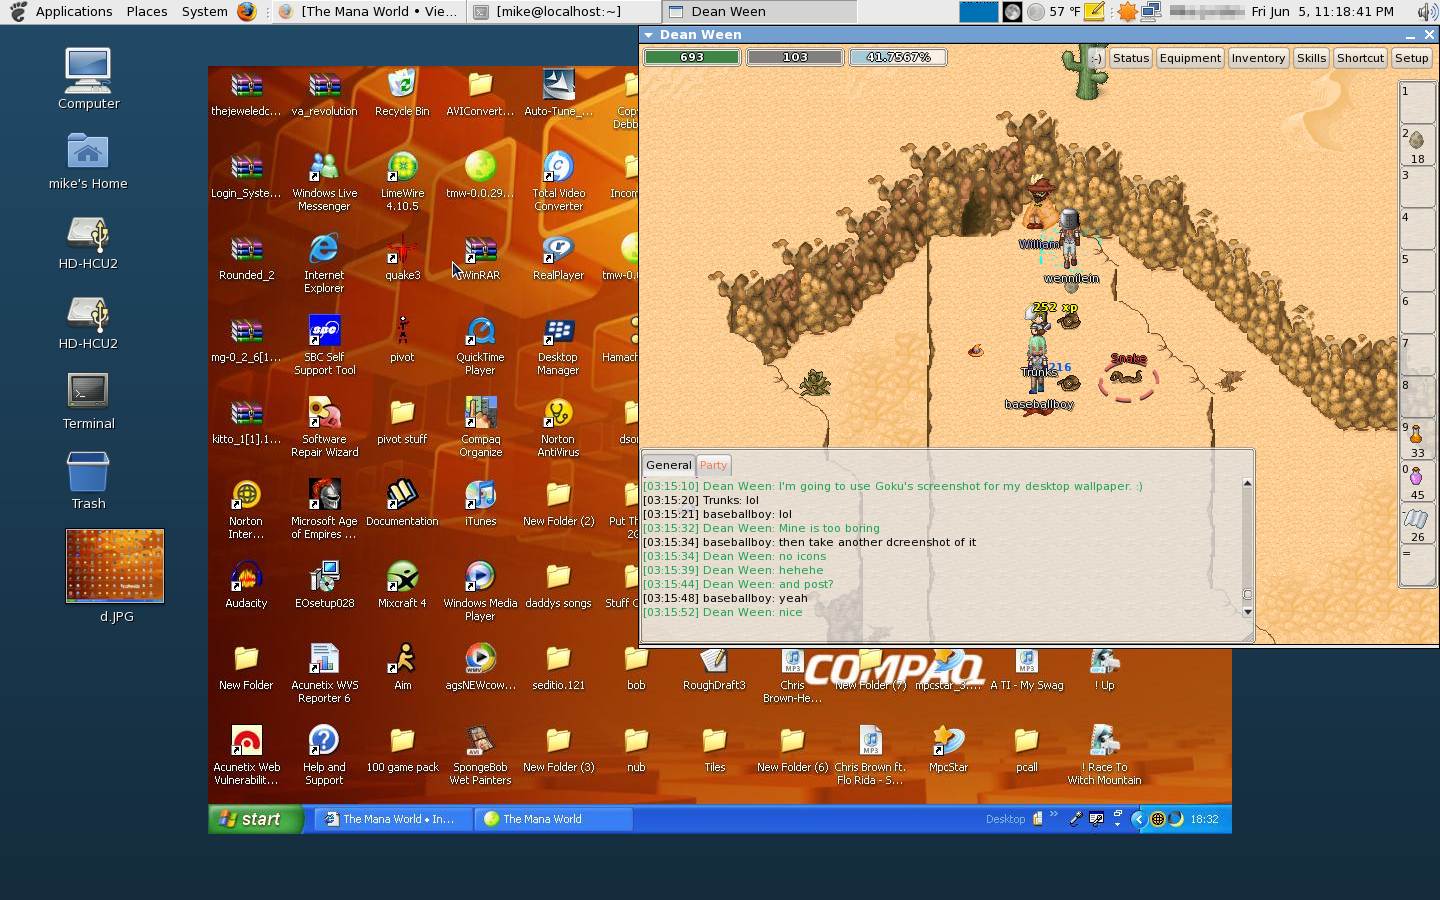
Task: Click the chat scrollbar up arrow
Action: coord(1247,484)
